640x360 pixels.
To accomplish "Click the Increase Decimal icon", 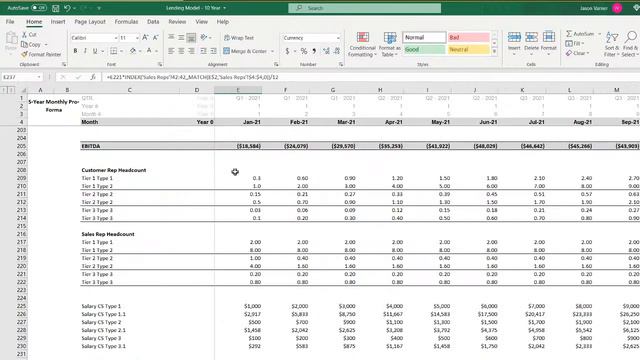I will tap(326, 51).
